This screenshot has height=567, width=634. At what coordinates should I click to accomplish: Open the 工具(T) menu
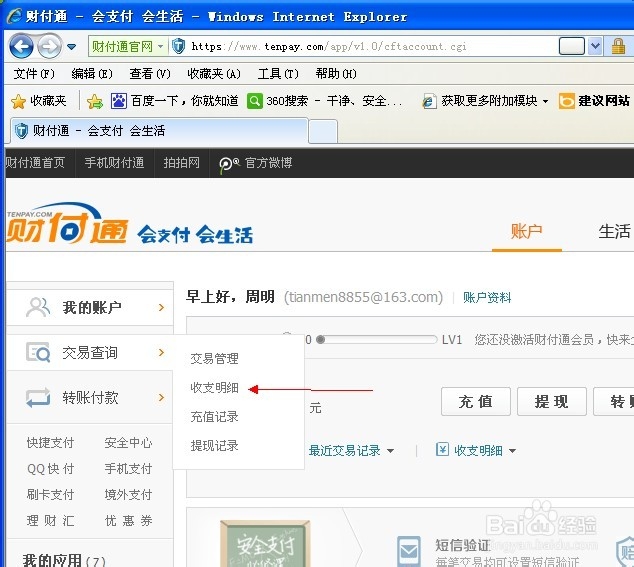tap(278, 74)
